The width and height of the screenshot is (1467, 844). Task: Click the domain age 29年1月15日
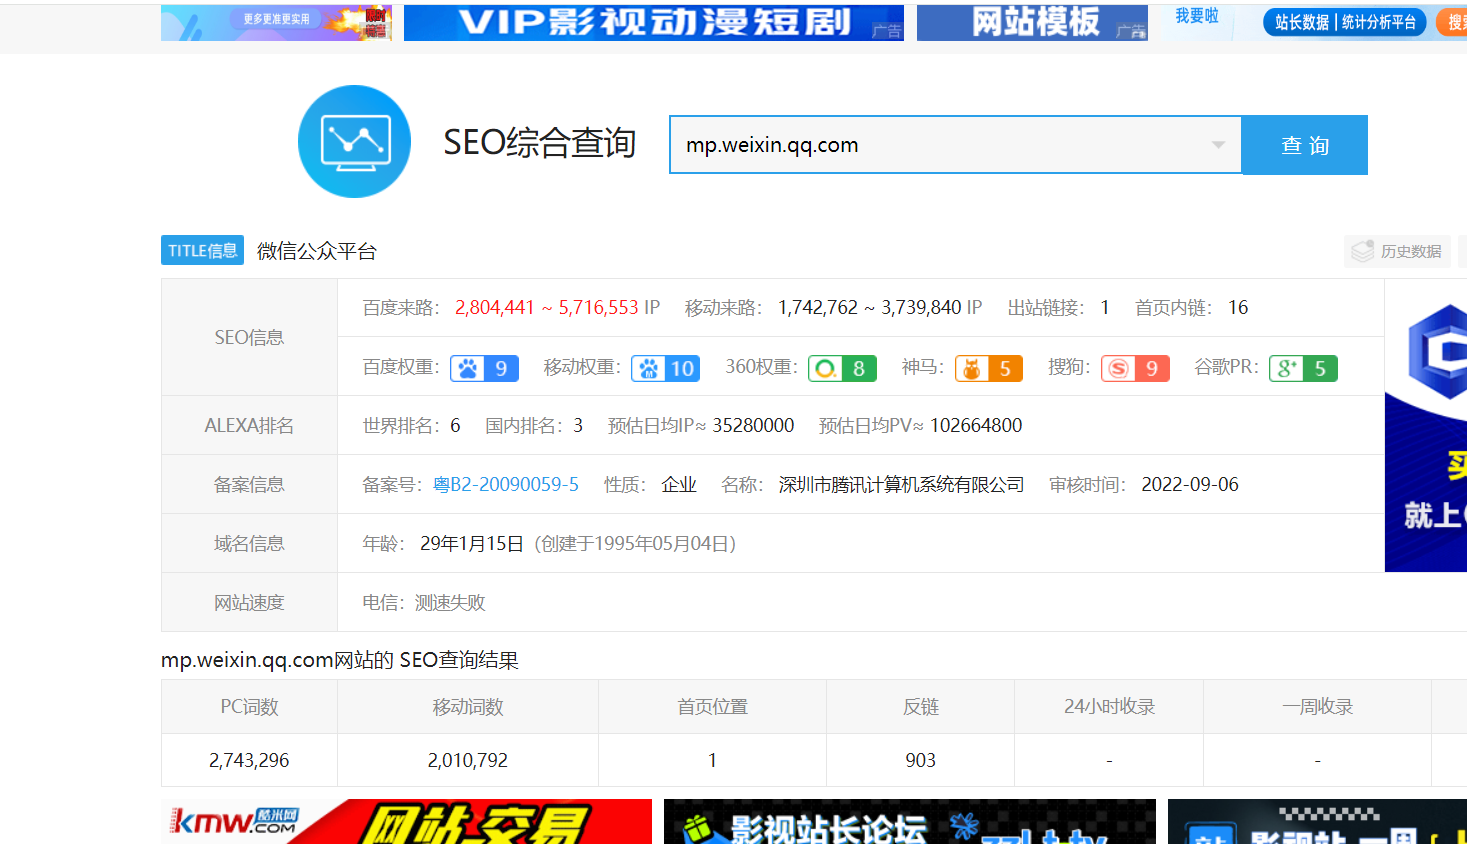[472, 544]
